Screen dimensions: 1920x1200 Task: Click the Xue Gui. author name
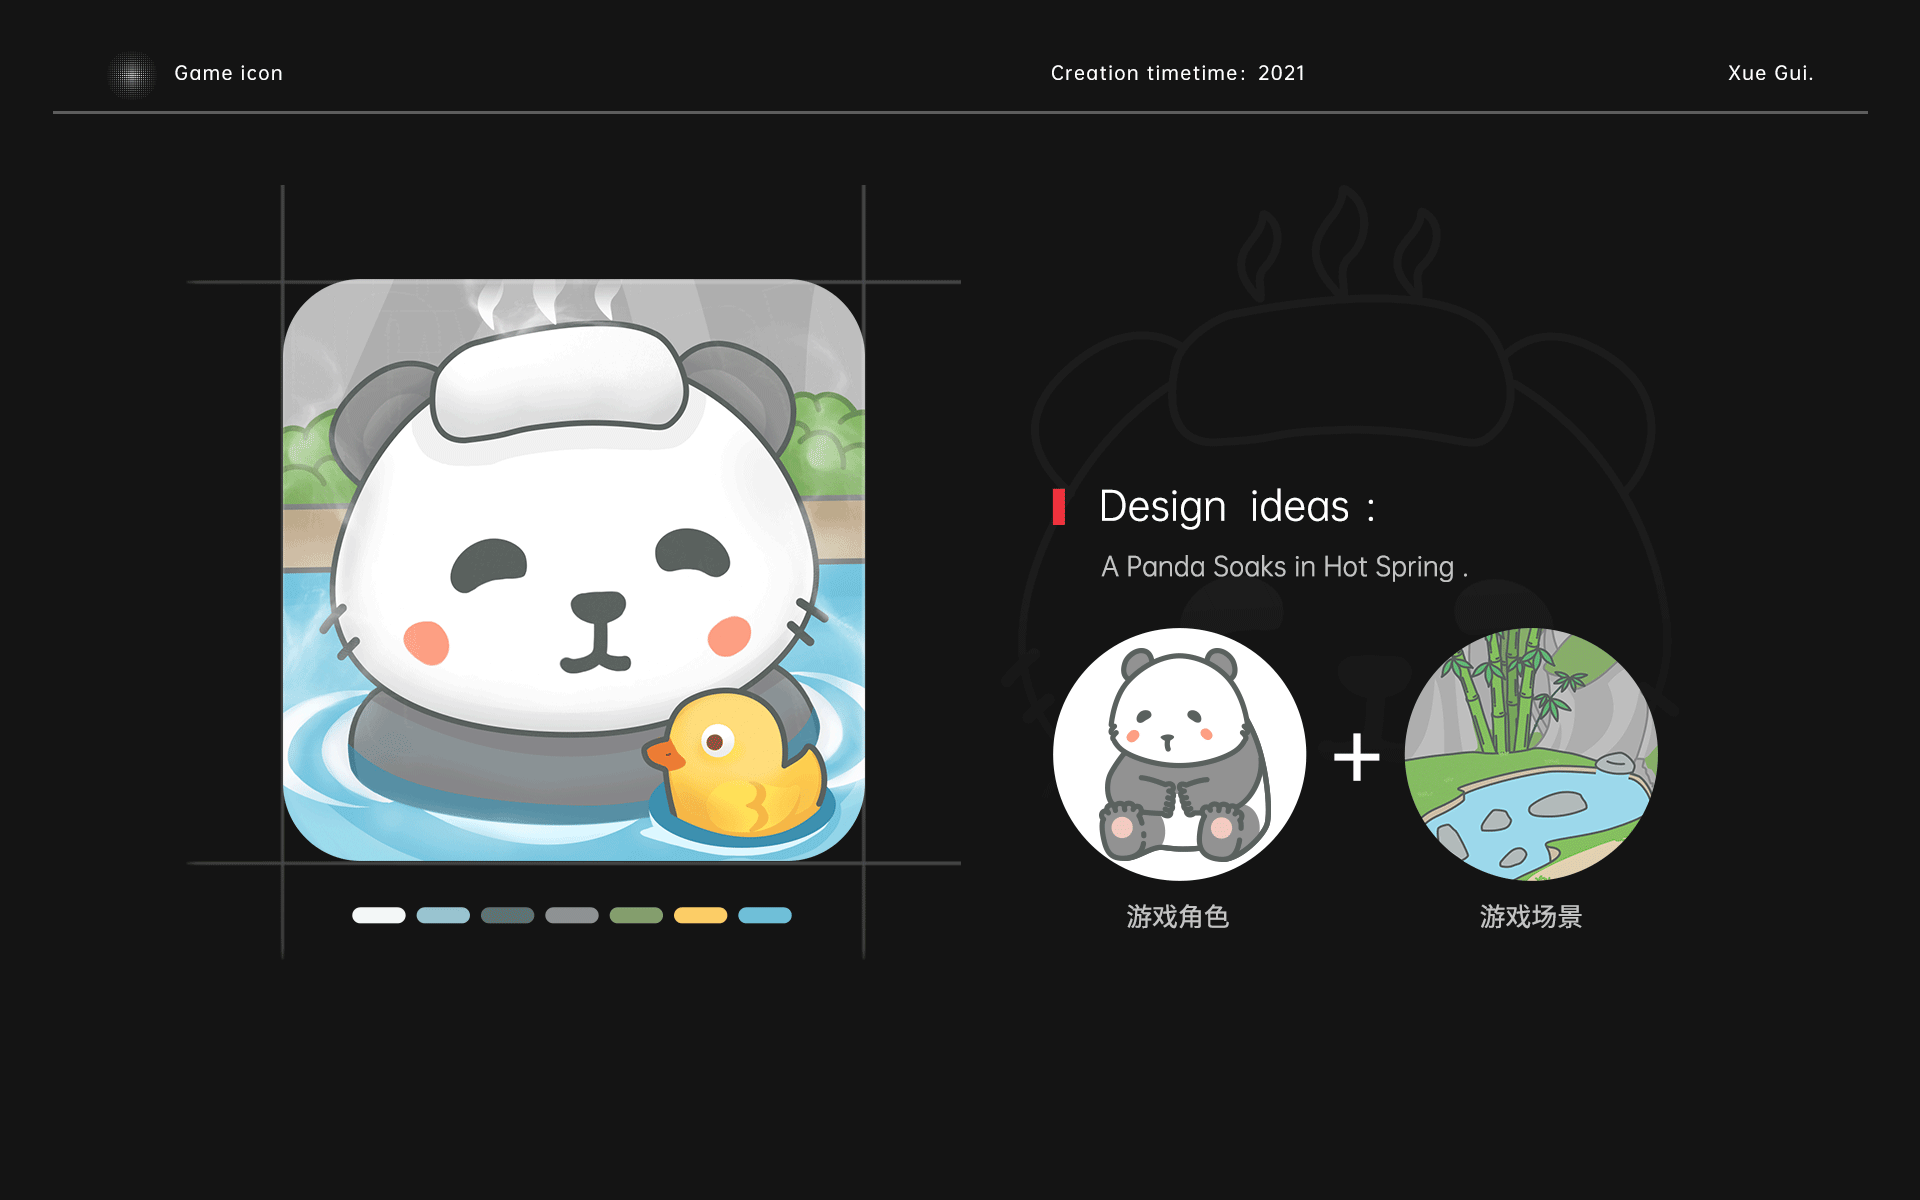[1770, 73]
